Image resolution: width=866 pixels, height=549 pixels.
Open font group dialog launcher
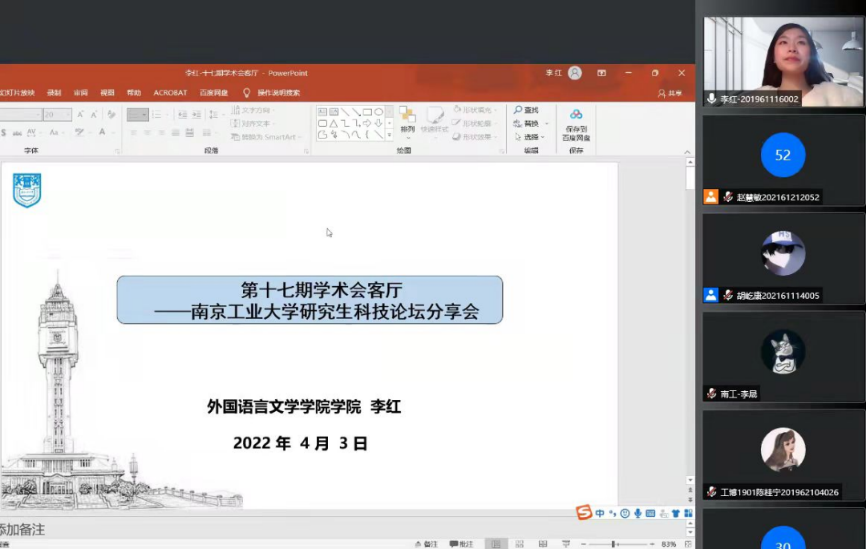pyautogui.click(x=117, y=151)
